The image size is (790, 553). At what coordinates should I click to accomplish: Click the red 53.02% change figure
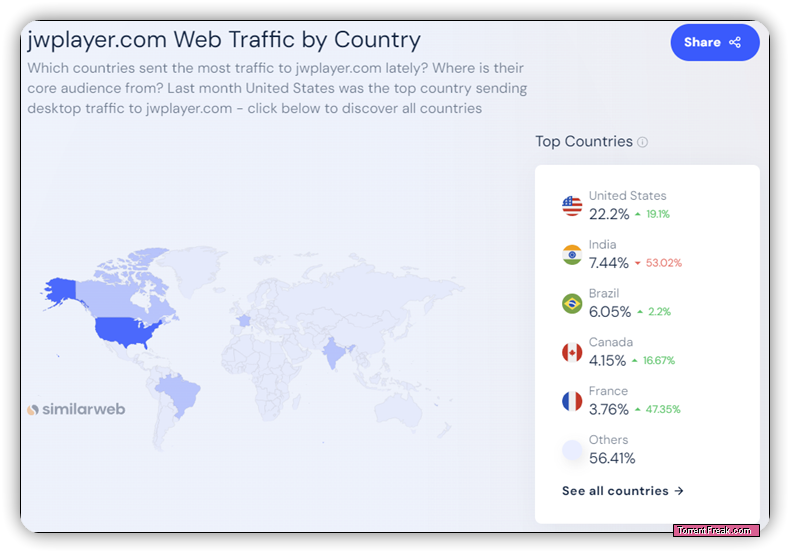tap(664, 263)
